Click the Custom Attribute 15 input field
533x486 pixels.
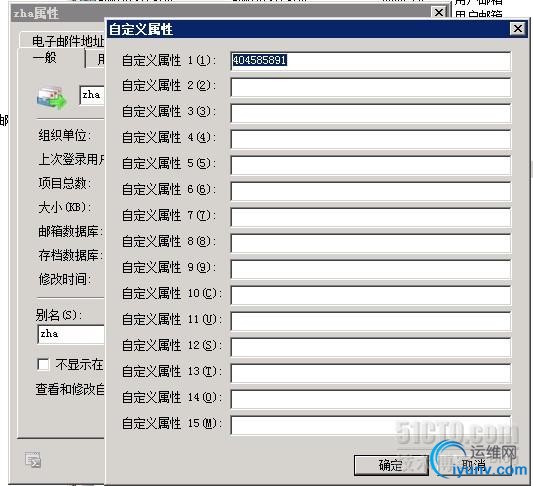[x=371, y=424]
